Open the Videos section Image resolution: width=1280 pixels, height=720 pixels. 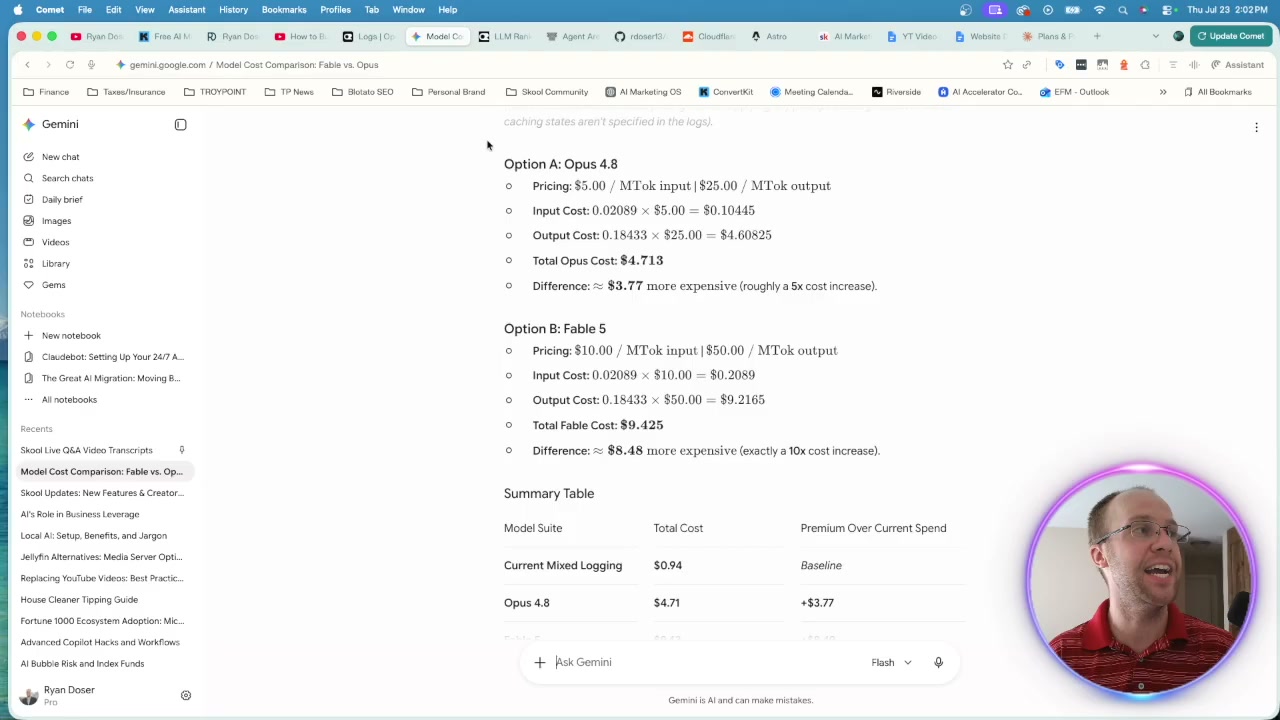55,242
